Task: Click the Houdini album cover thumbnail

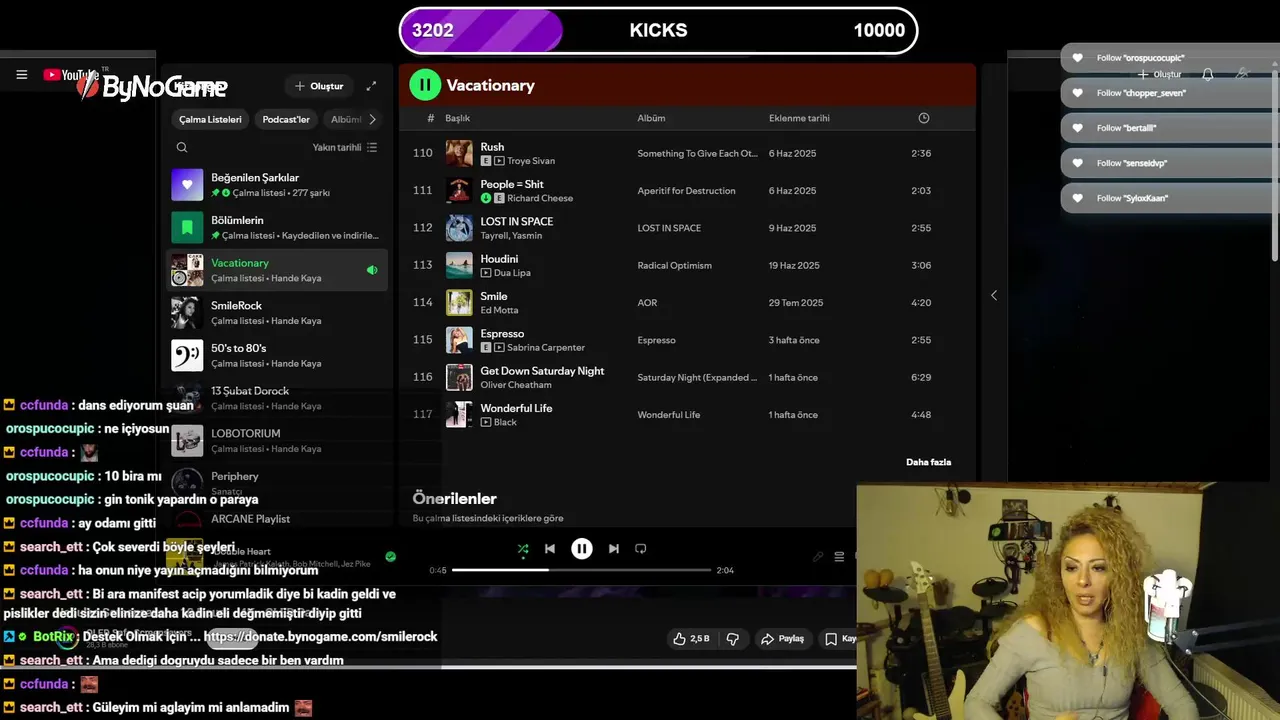Action: coord(459,265)
